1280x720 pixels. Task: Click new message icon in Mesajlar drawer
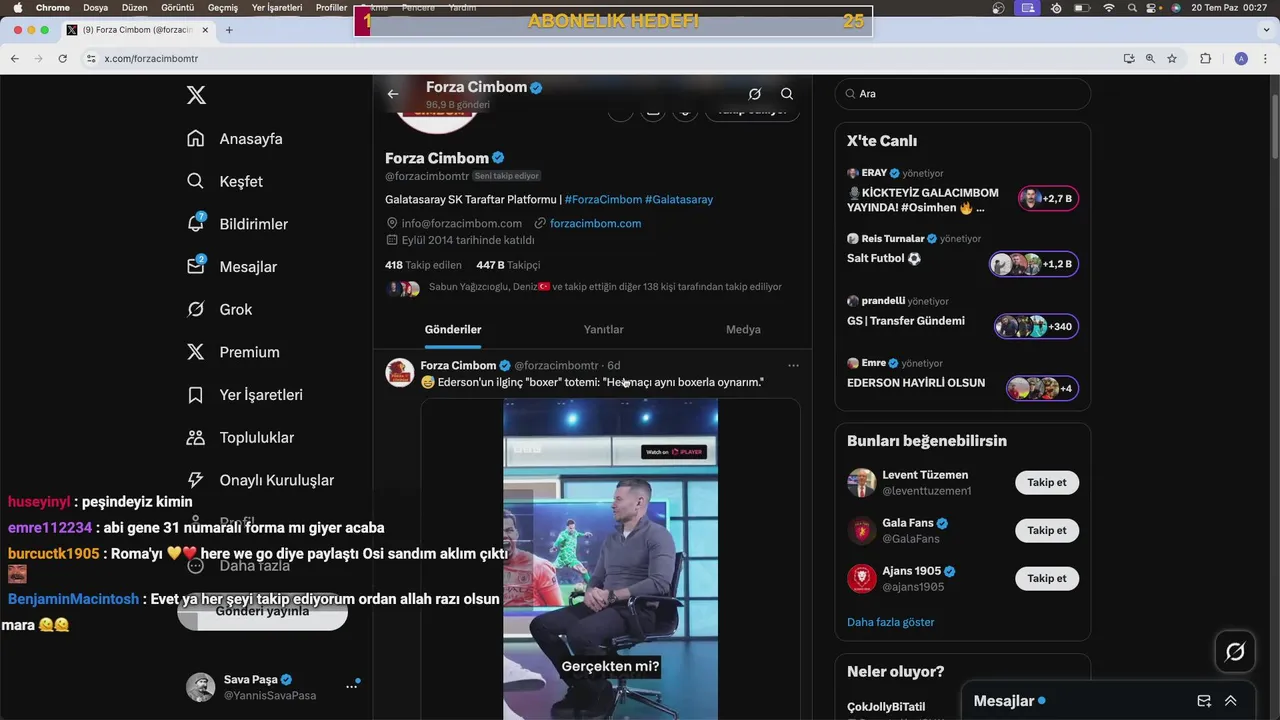coord(1204,701)
